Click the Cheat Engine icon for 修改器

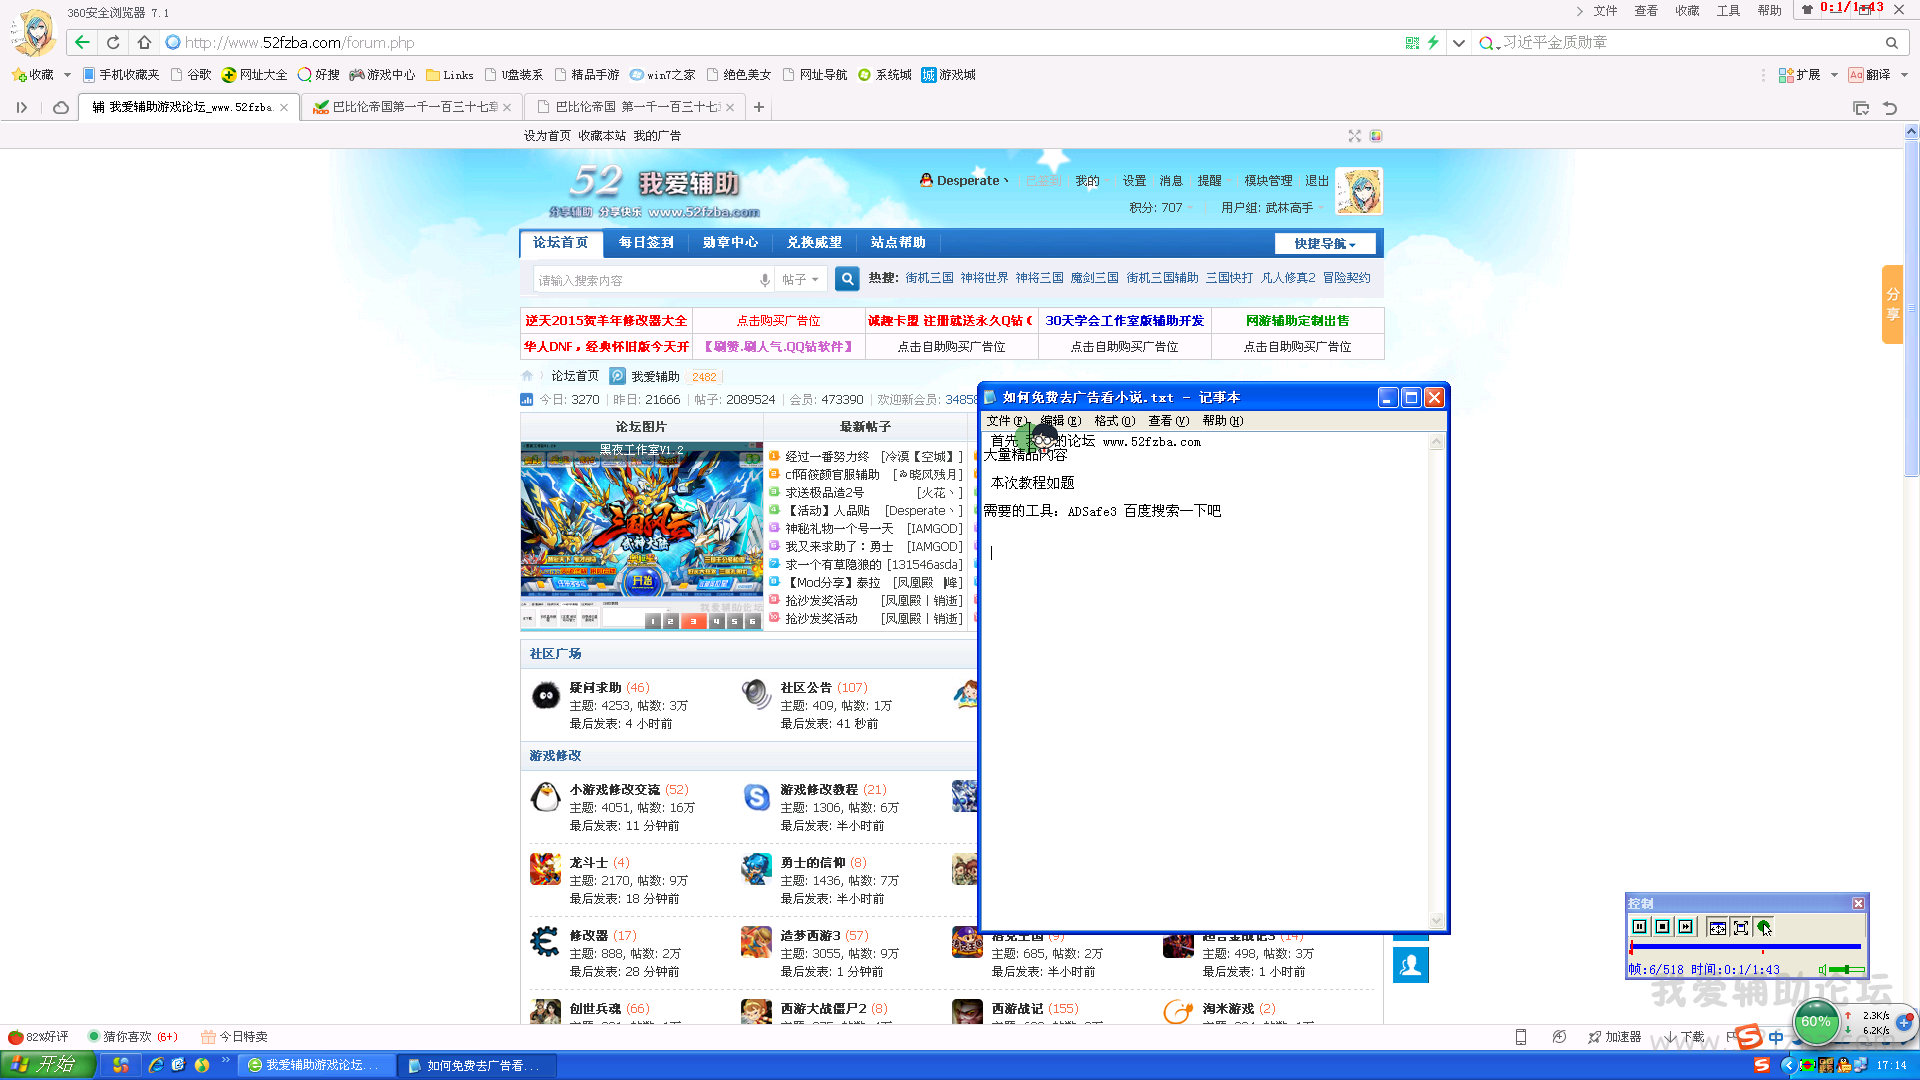click(545, 941)
